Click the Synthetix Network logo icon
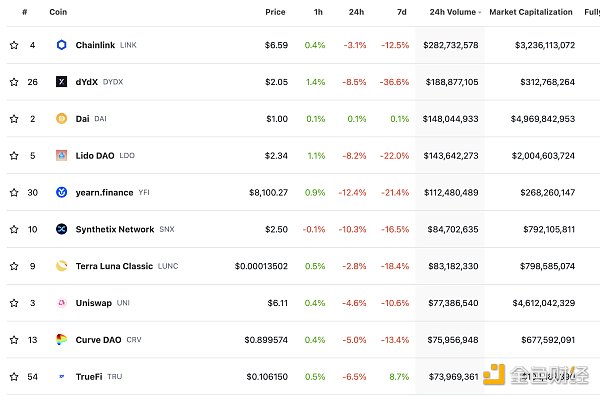The width and height of the screenshot is (600, 396). [x=61, y=229]
